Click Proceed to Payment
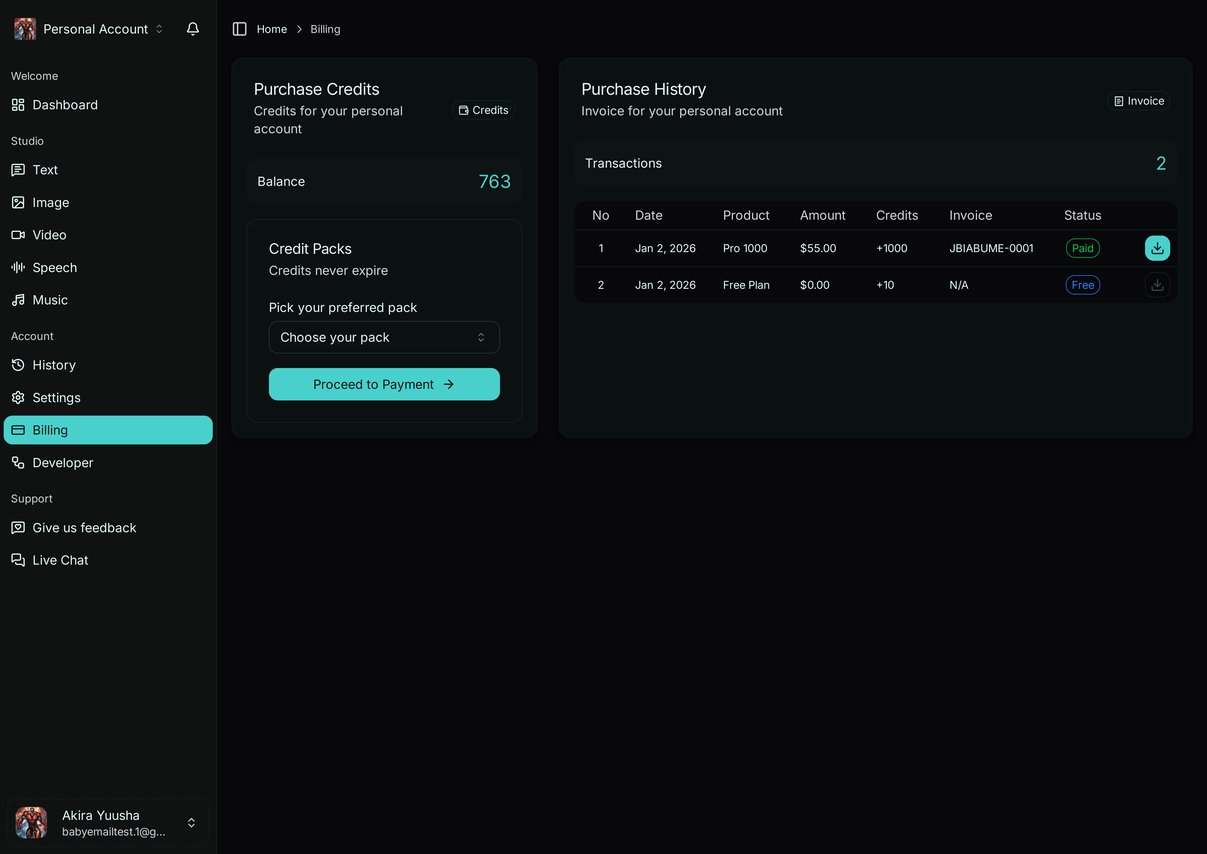1207x854 pixels. 384,384
